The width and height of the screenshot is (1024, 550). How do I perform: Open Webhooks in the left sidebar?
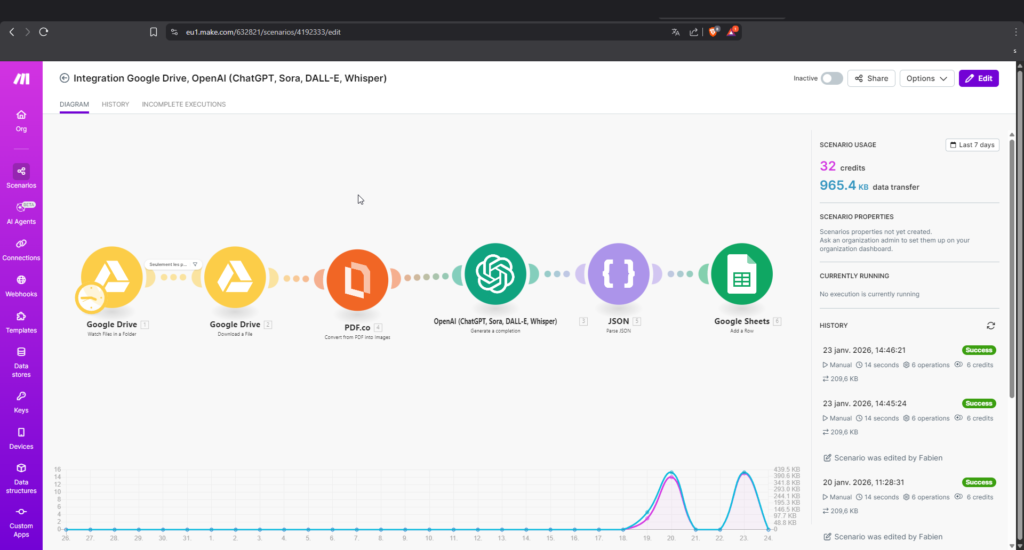click(21, 285)
